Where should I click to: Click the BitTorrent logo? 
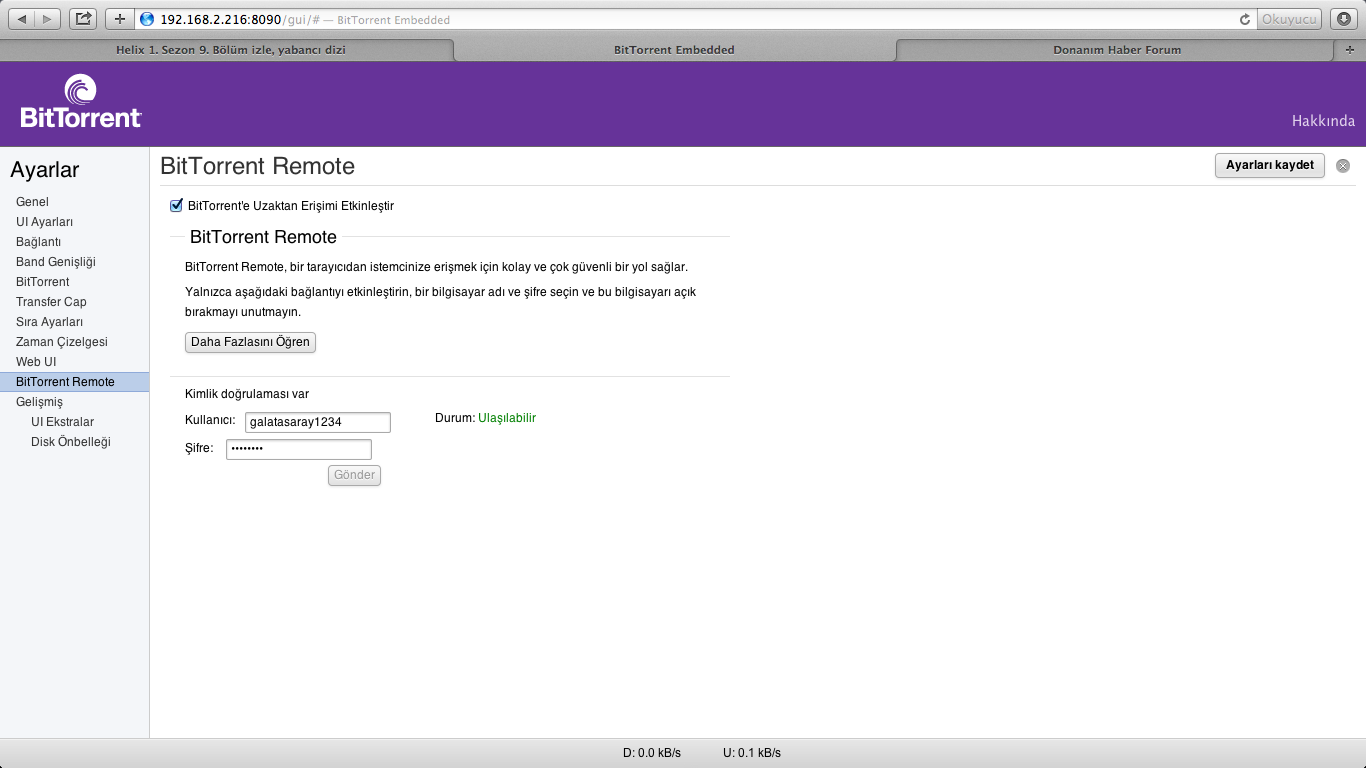coord(81,101)
